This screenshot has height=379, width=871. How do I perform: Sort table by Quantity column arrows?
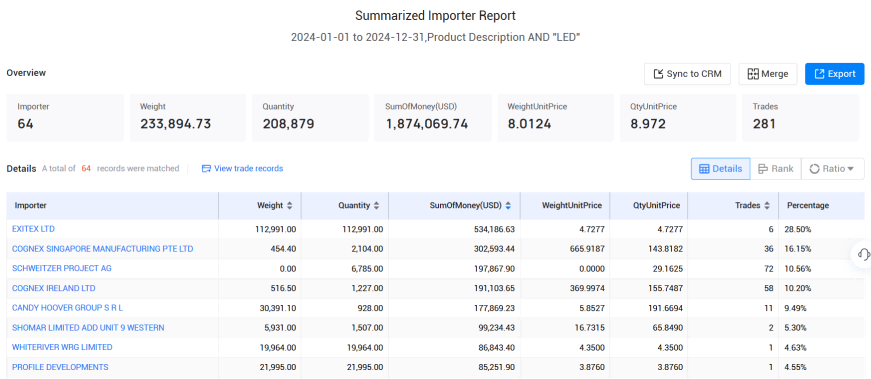[376, 206]
